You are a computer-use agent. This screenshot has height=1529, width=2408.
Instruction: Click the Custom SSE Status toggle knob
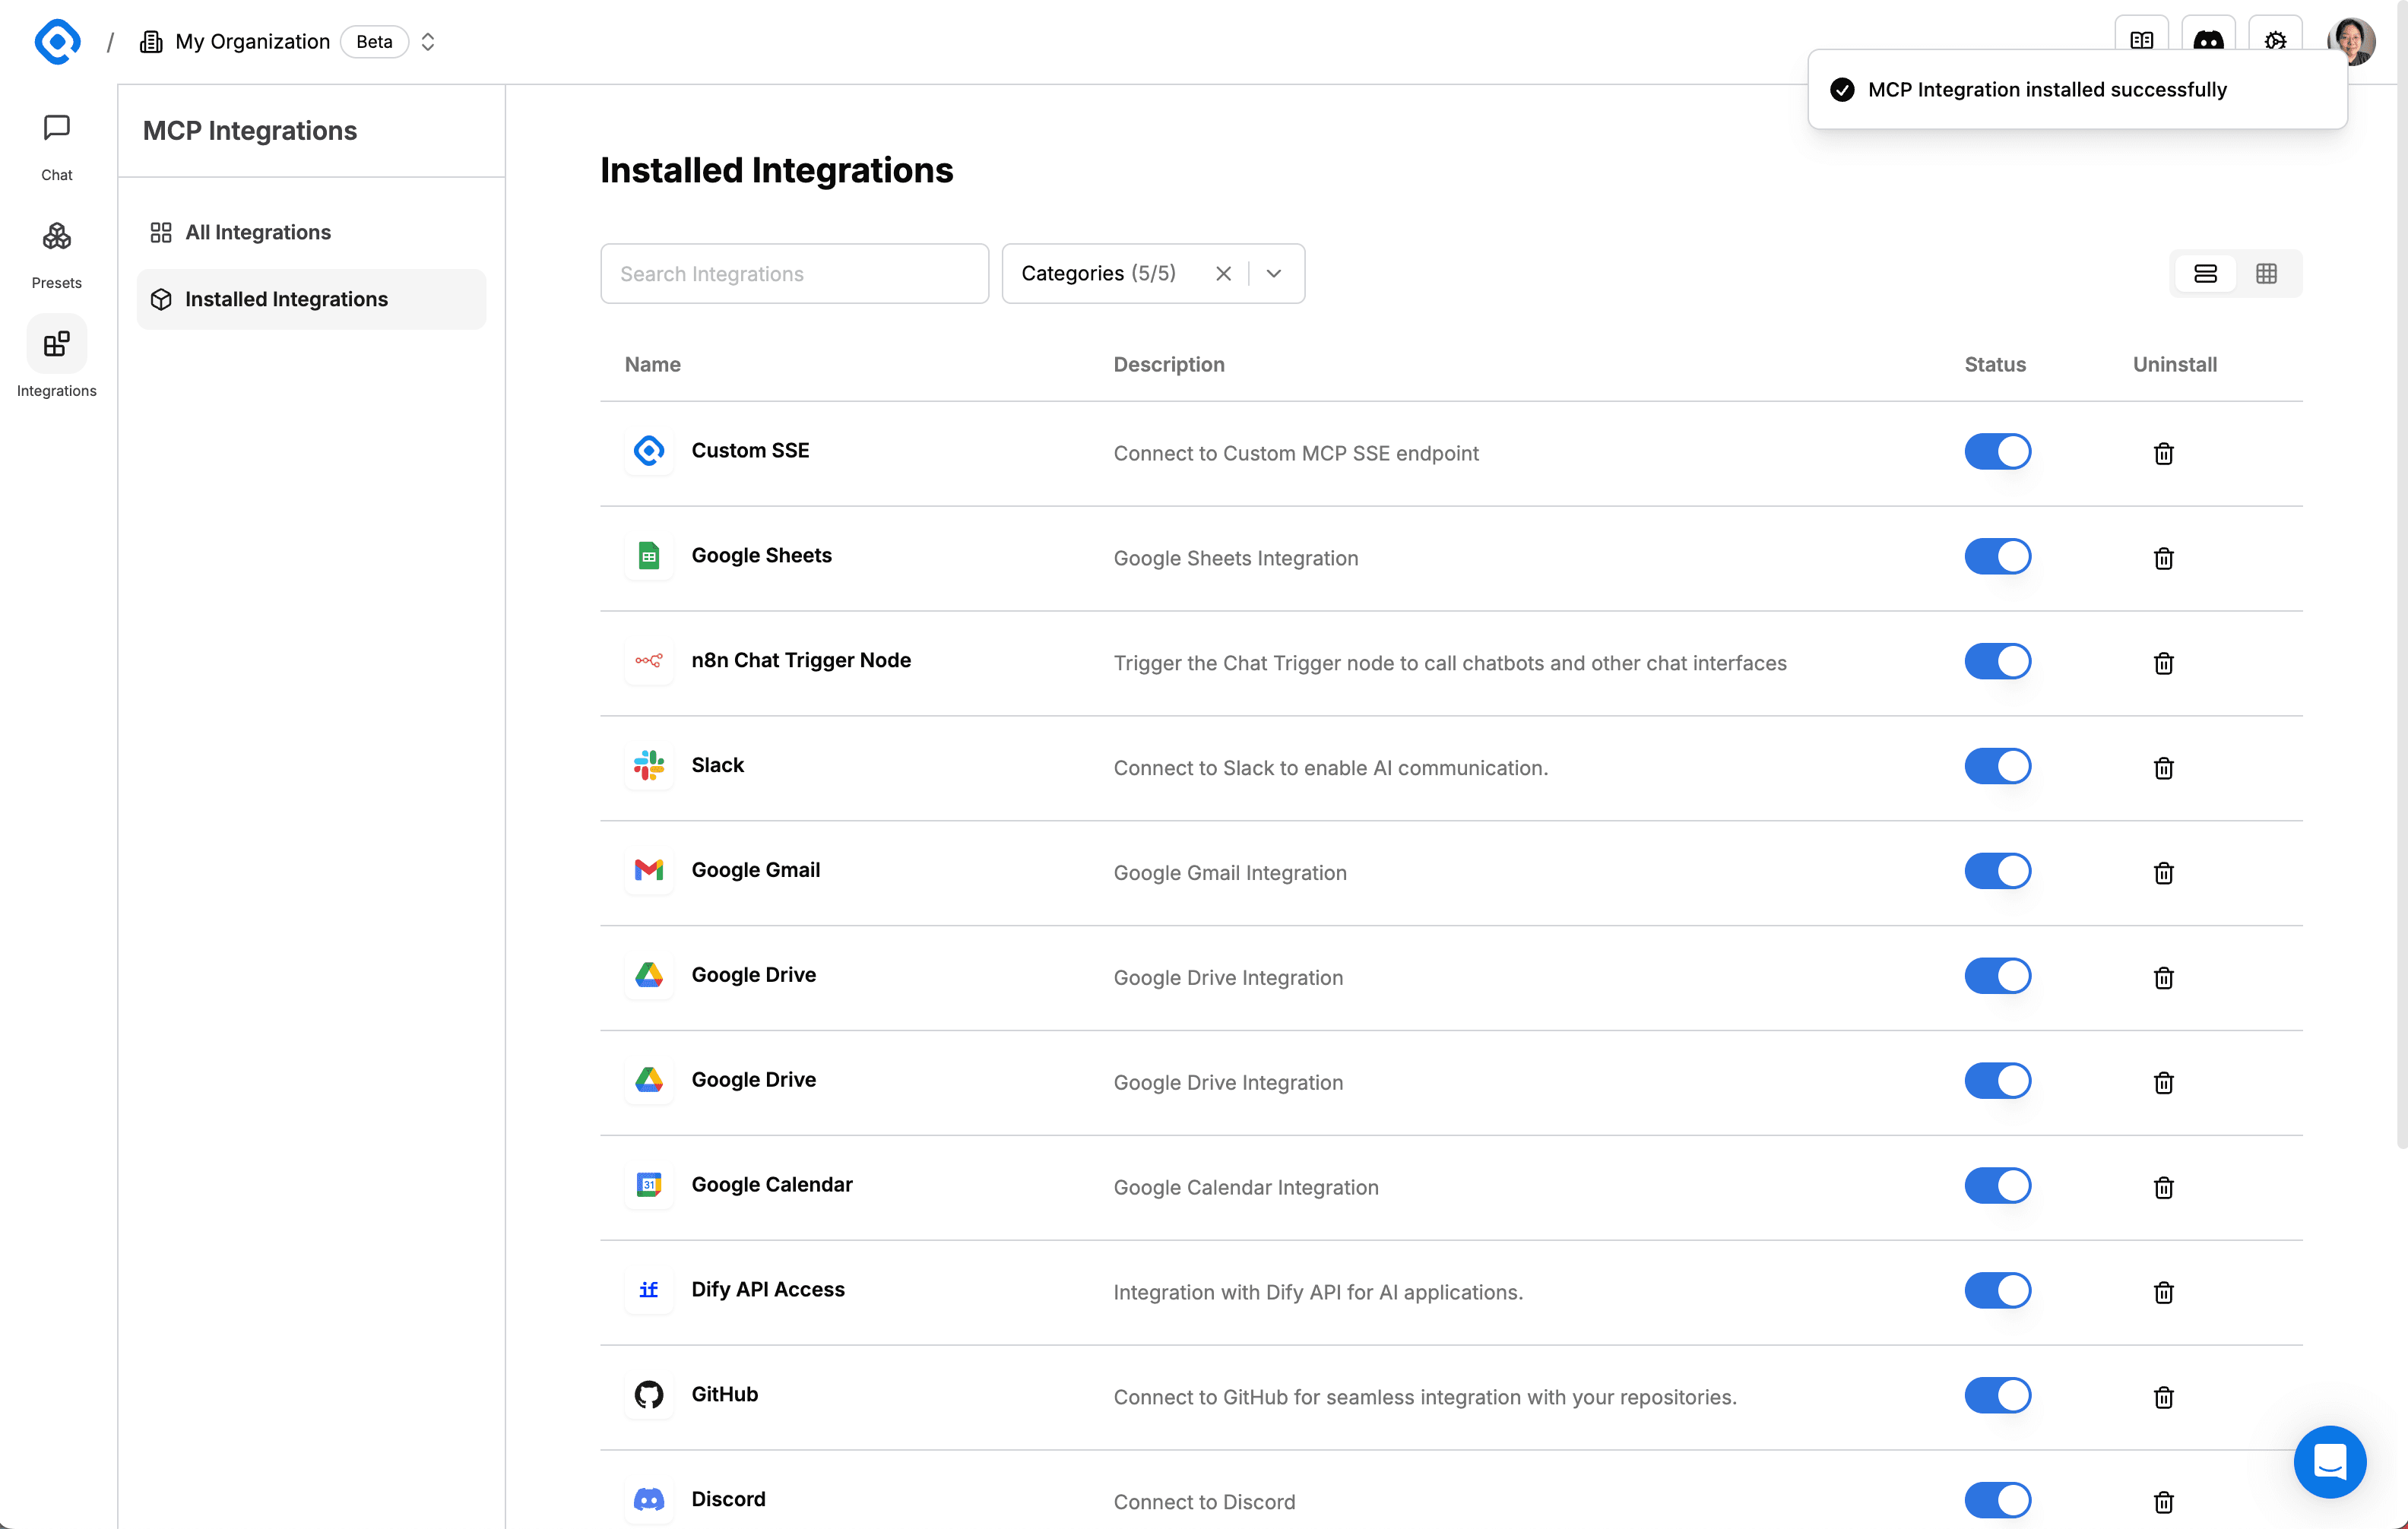2012,451
